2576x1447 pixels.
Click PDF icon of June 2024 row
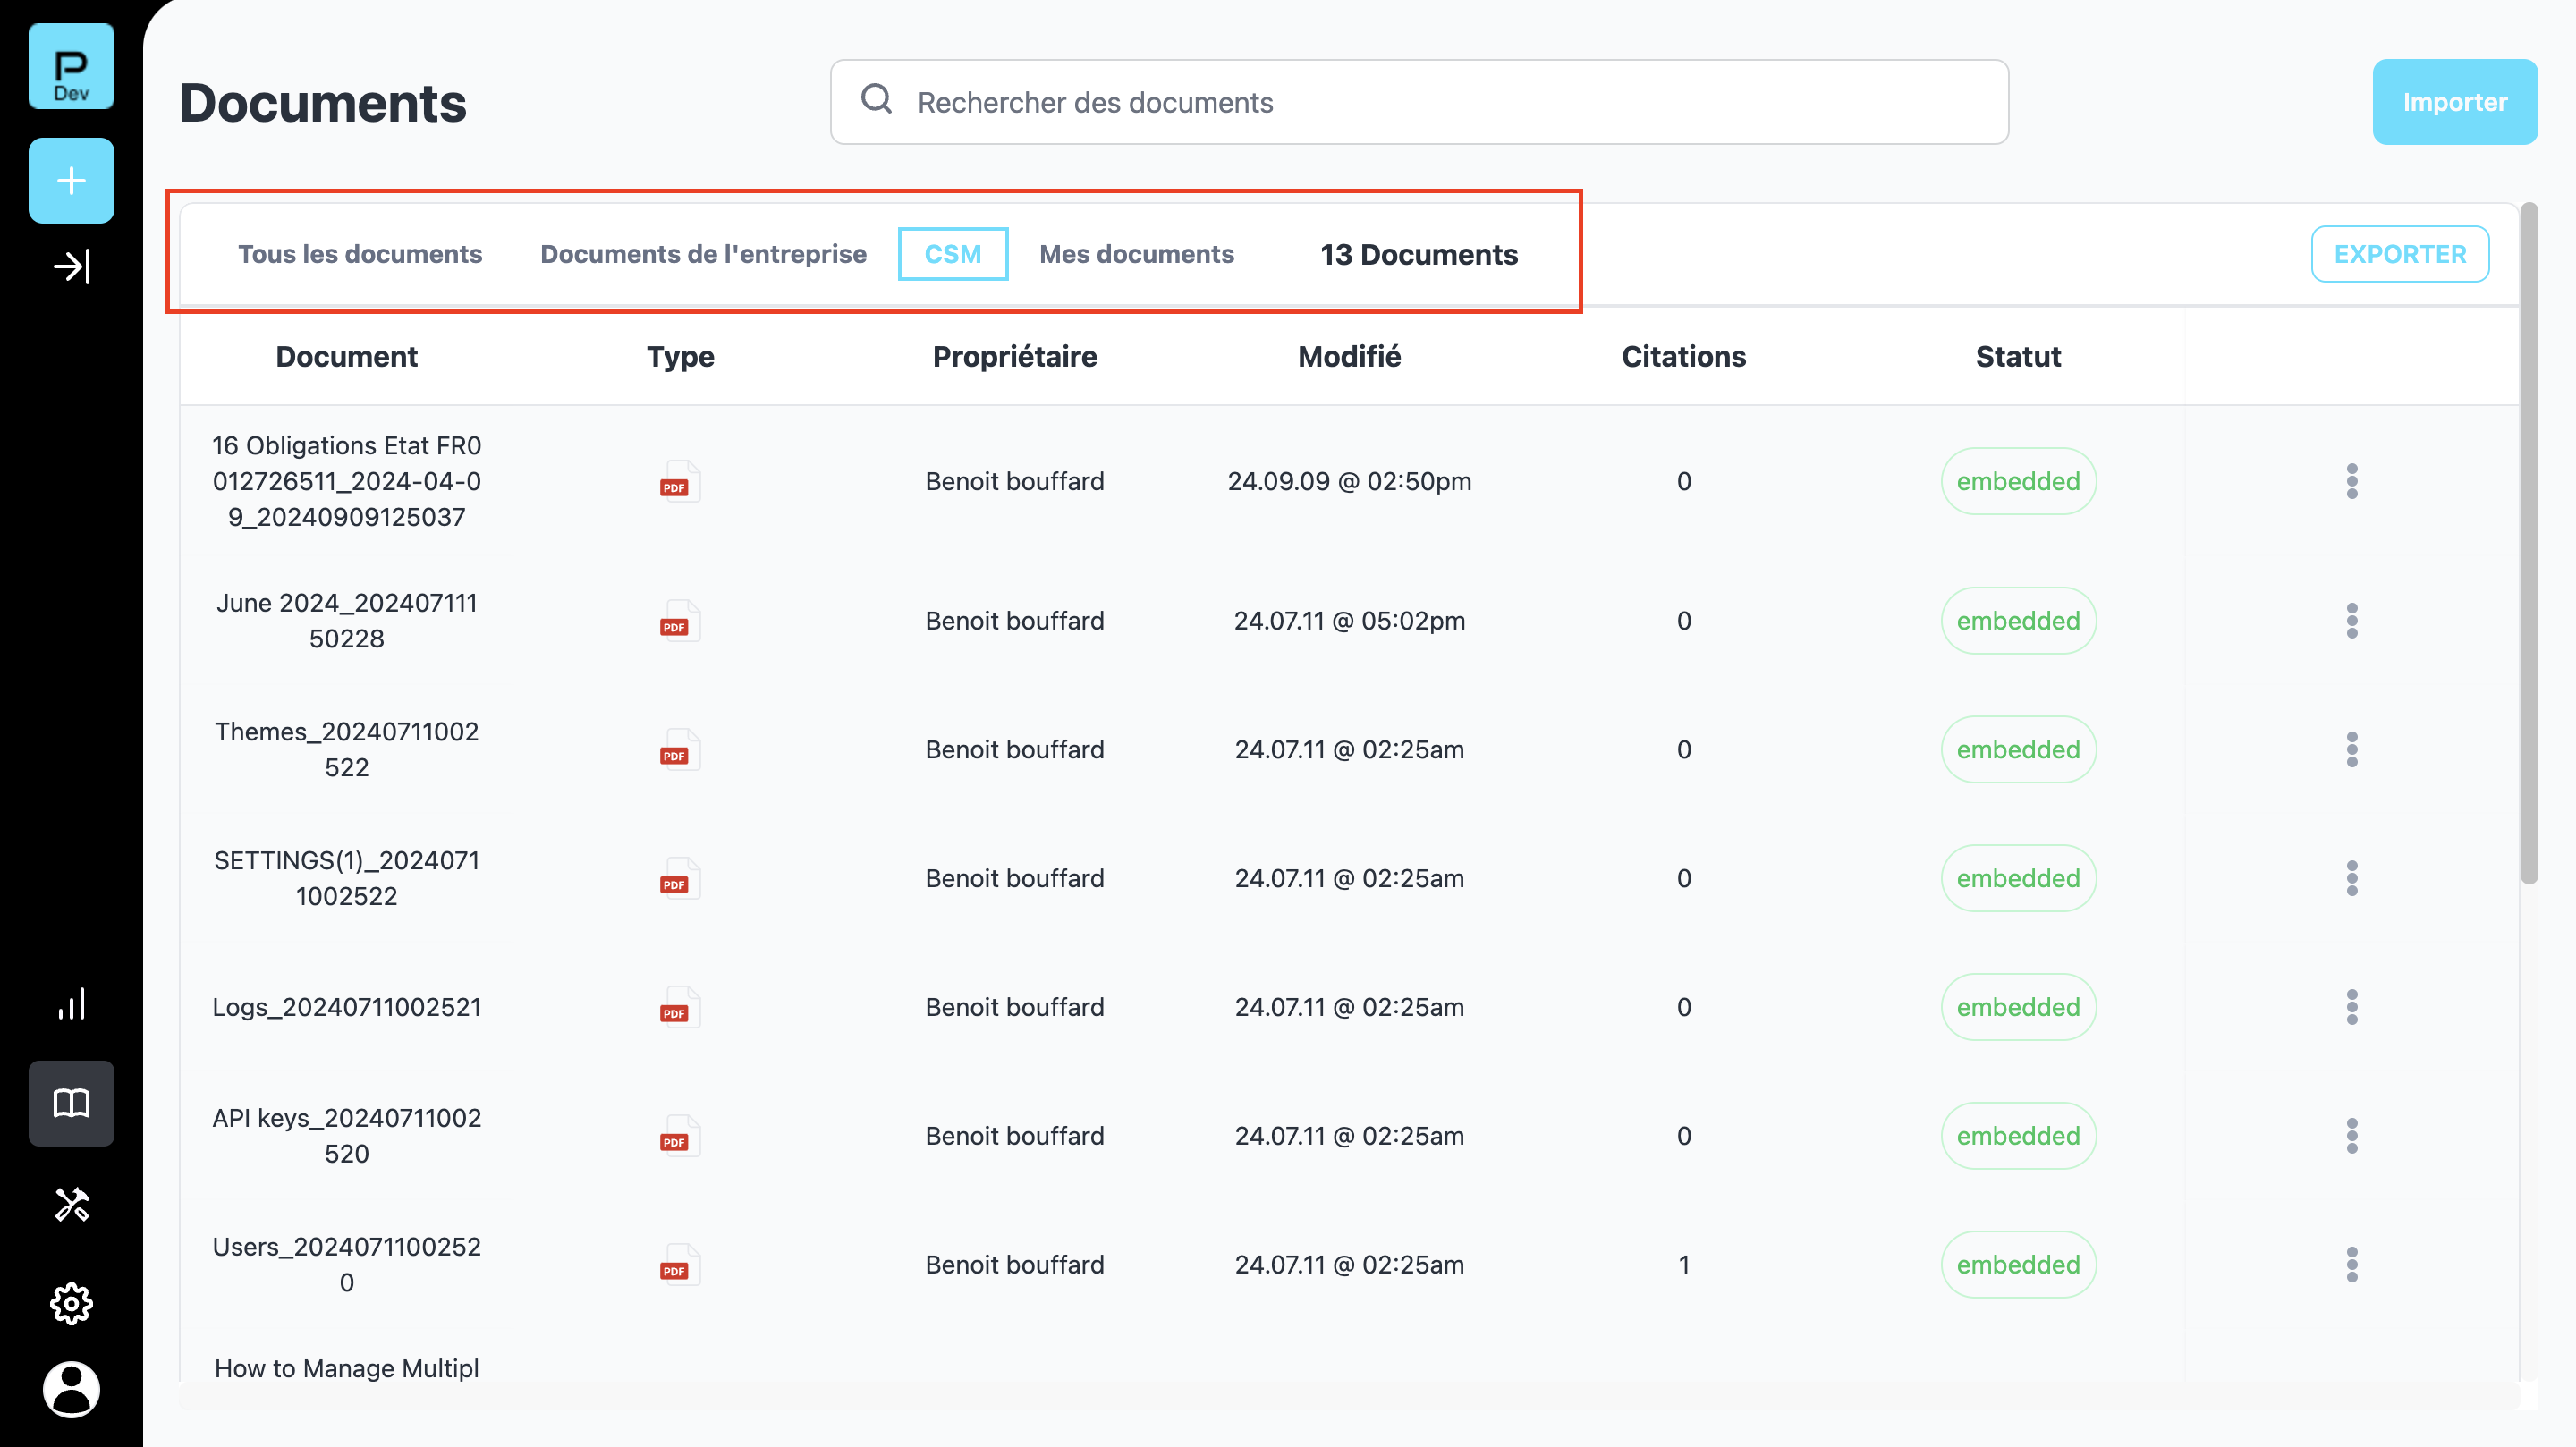tap(679, 620)
